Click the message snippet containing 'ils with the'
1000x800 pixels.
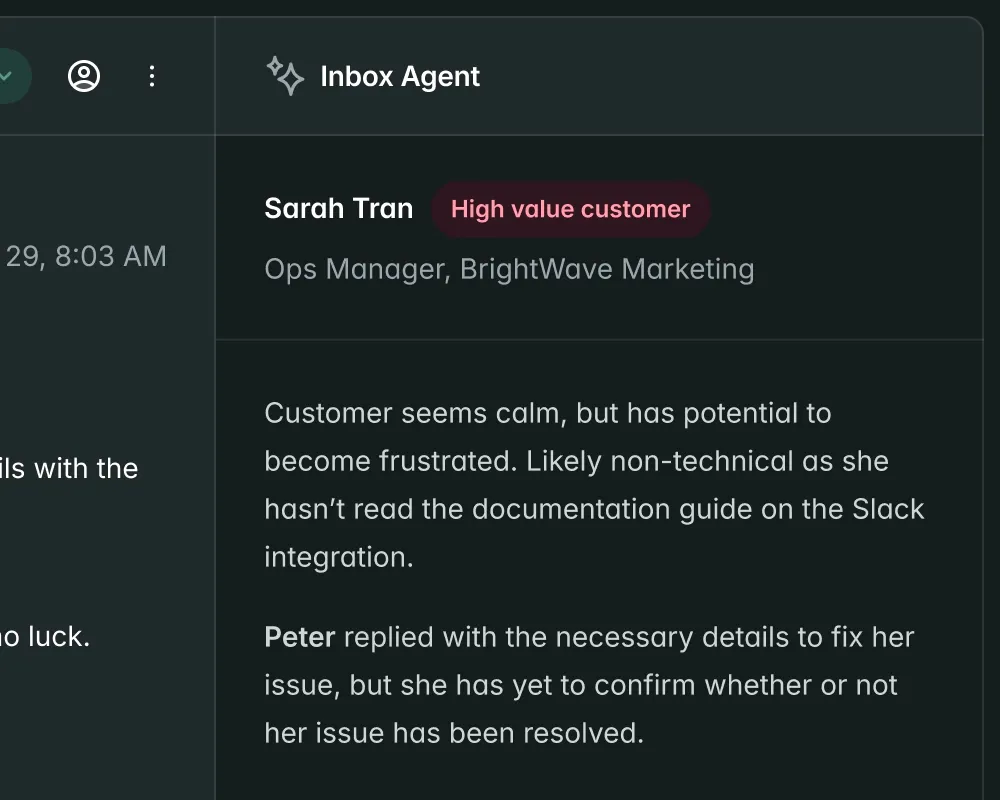pyautogui.click(x=70, y=468)
